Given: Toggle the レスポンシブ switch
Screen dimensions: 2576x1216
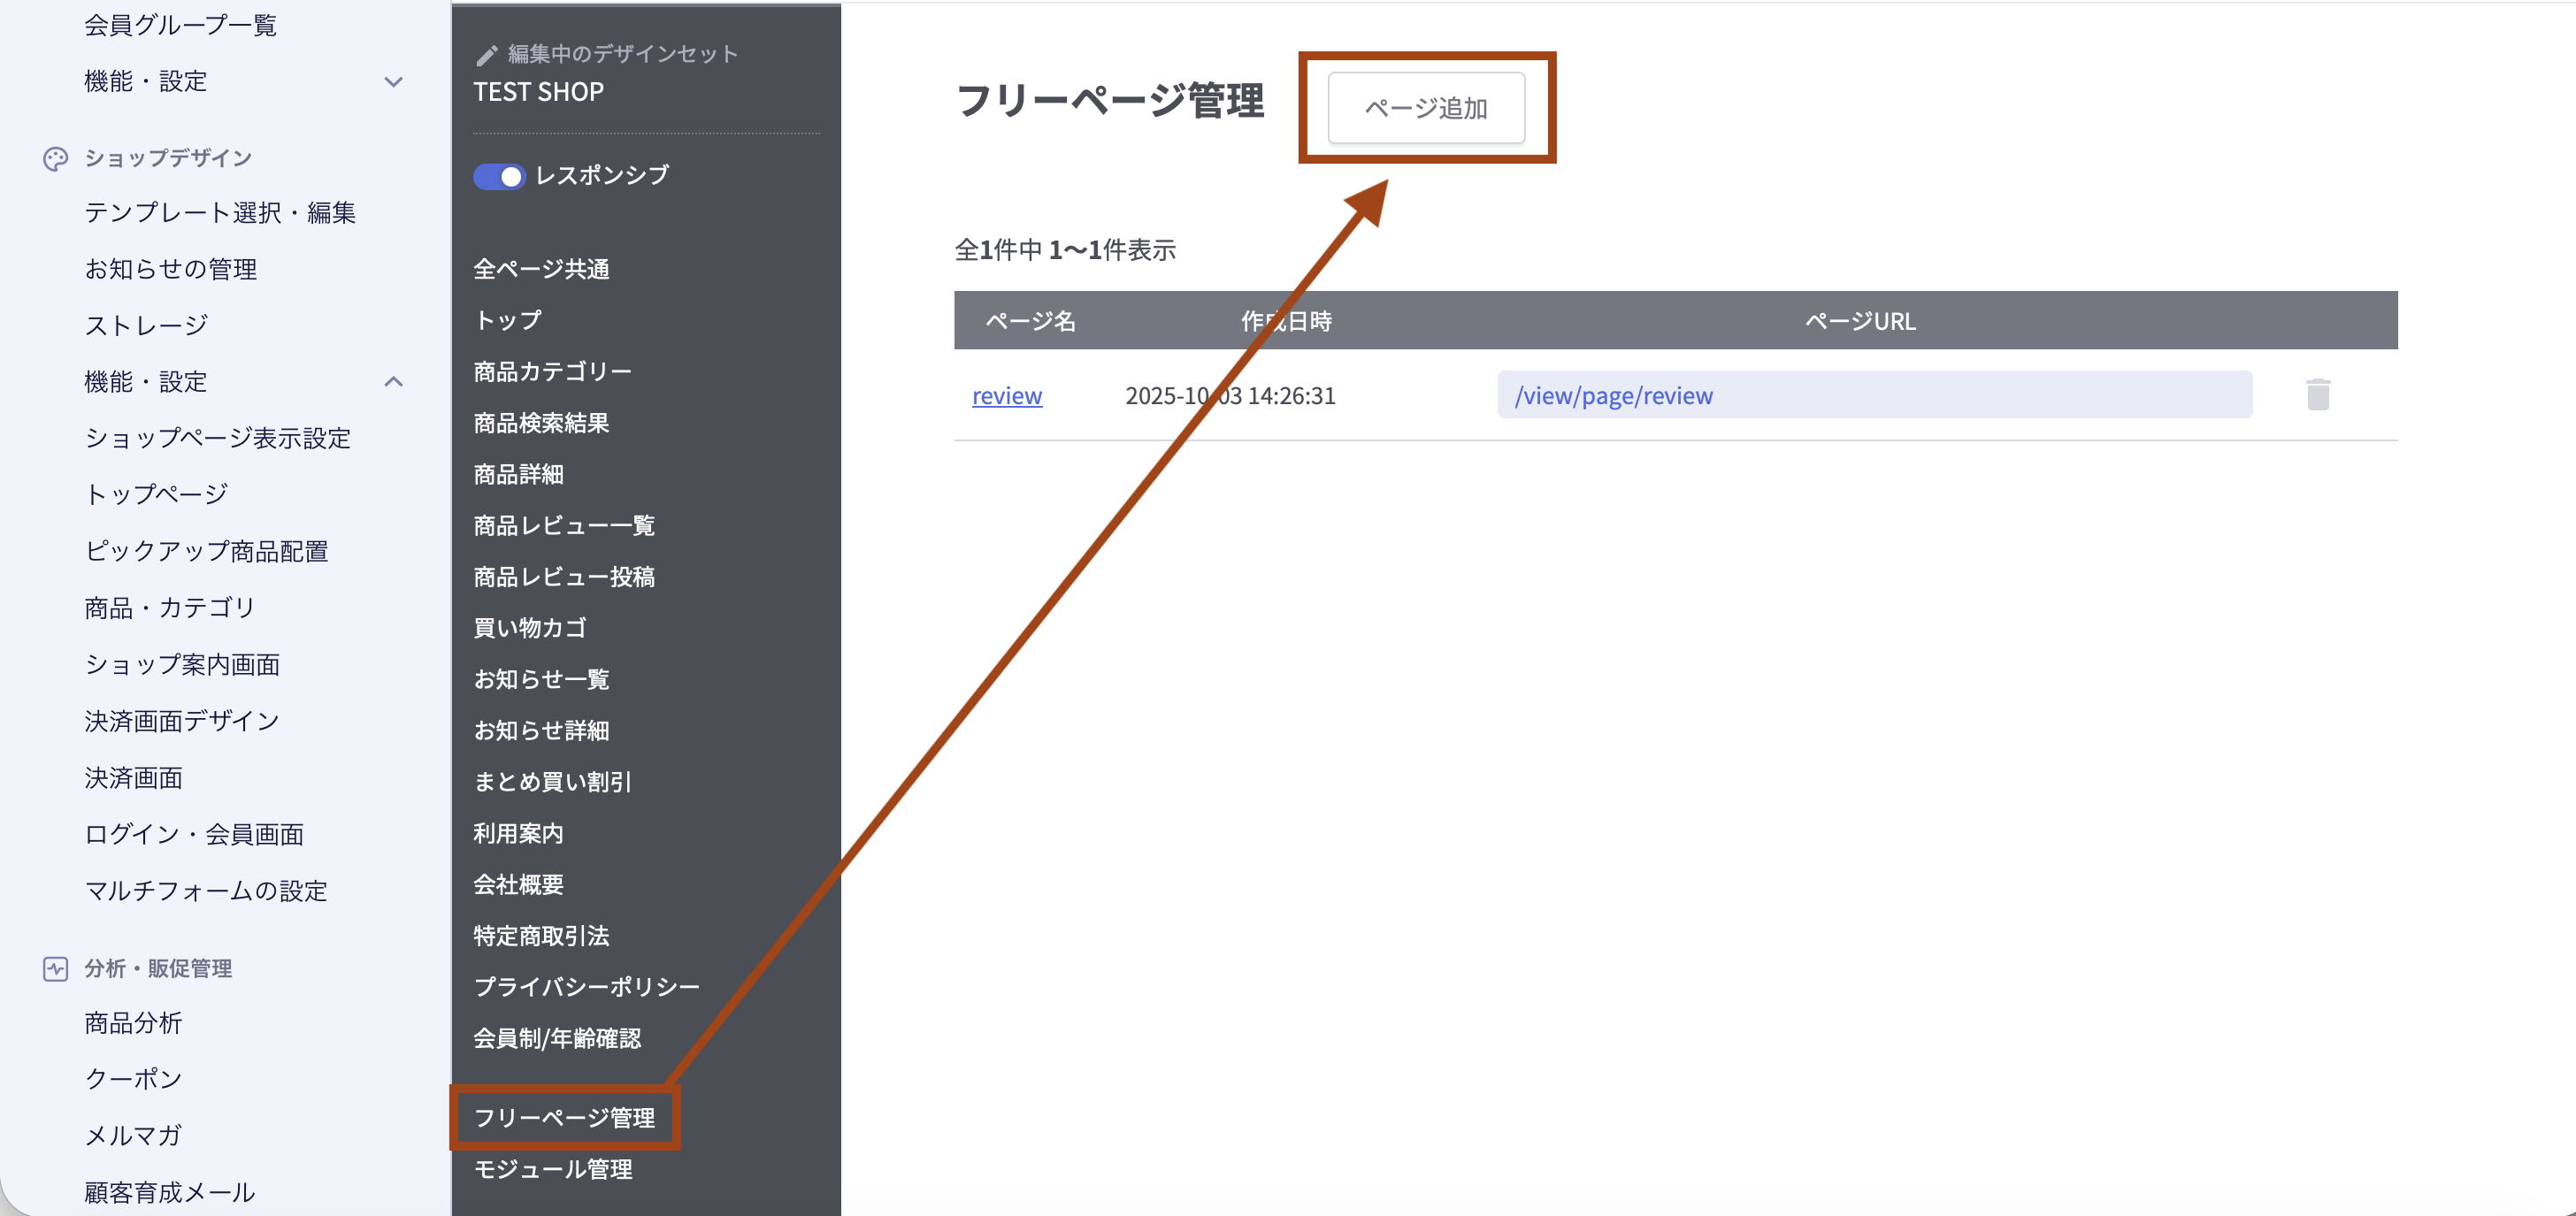Looking at the screenshot, I should (x=499, y=177).
